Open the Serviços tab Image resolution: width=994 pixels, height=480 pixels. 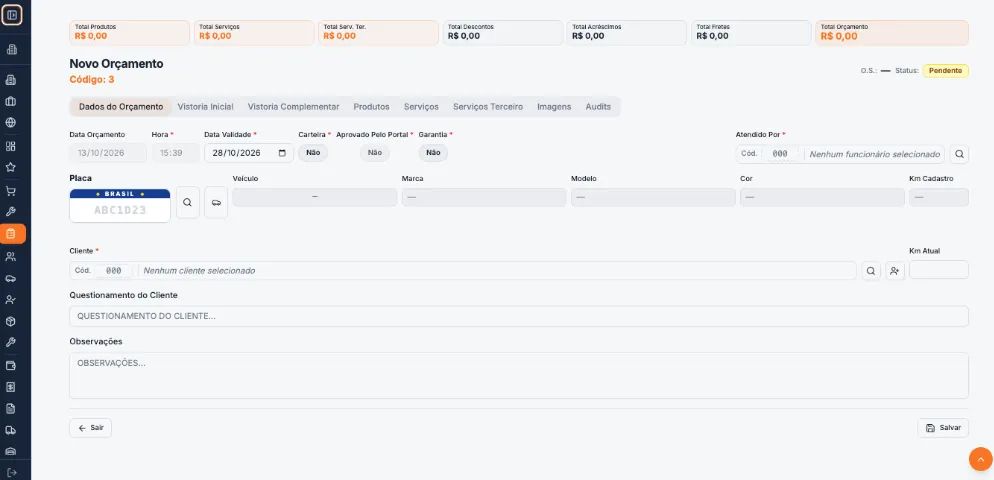click(421, 107)
